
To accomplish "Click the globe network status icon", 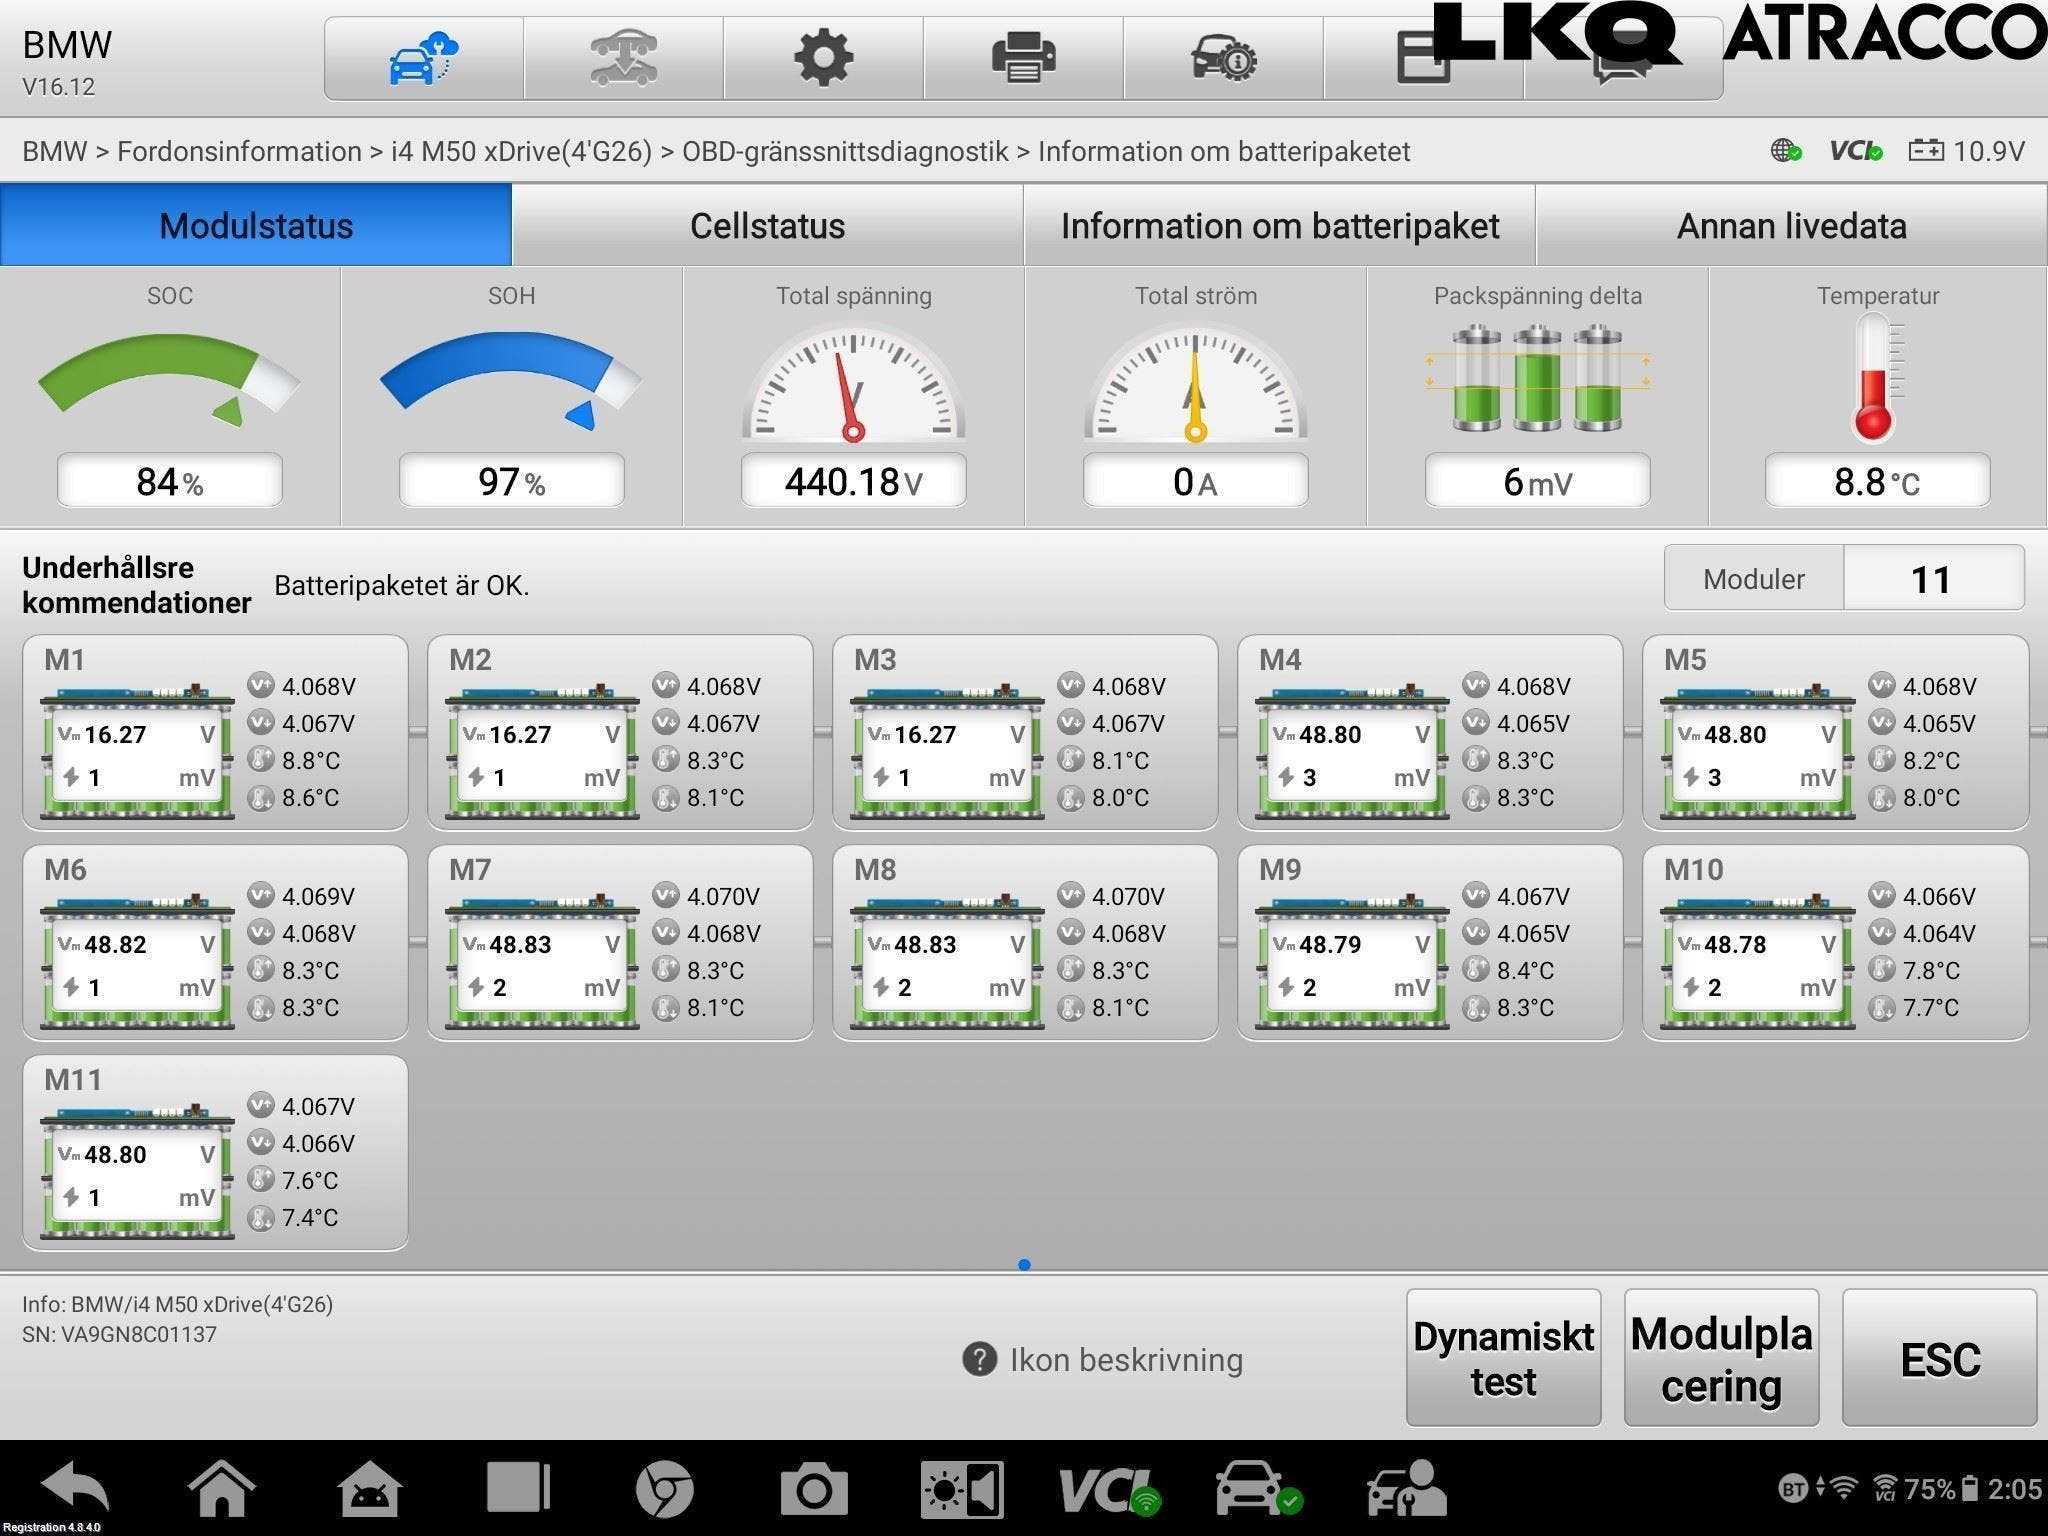I will point(1786,151).
